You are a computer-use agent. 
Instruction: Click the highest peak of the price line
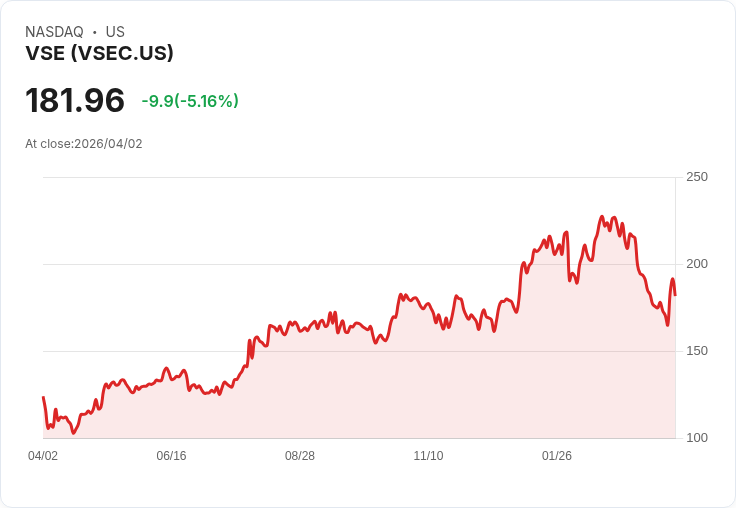(x=602, y=216)
